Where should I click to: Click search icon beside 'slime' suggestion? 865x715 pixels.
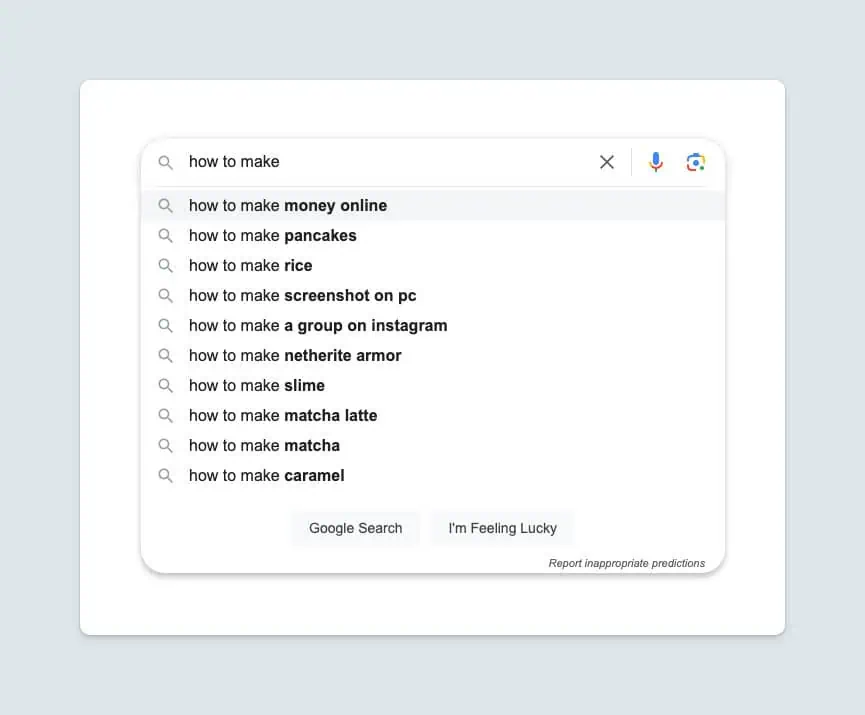(x=166, y=386)
